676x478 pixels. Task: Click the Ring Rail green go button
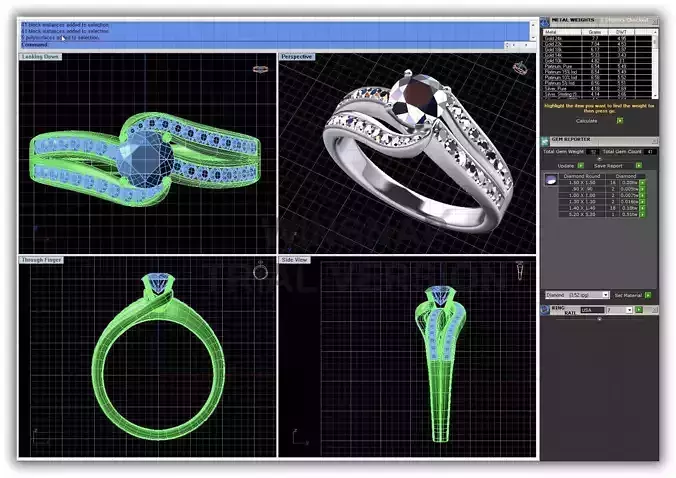point(638,309)
